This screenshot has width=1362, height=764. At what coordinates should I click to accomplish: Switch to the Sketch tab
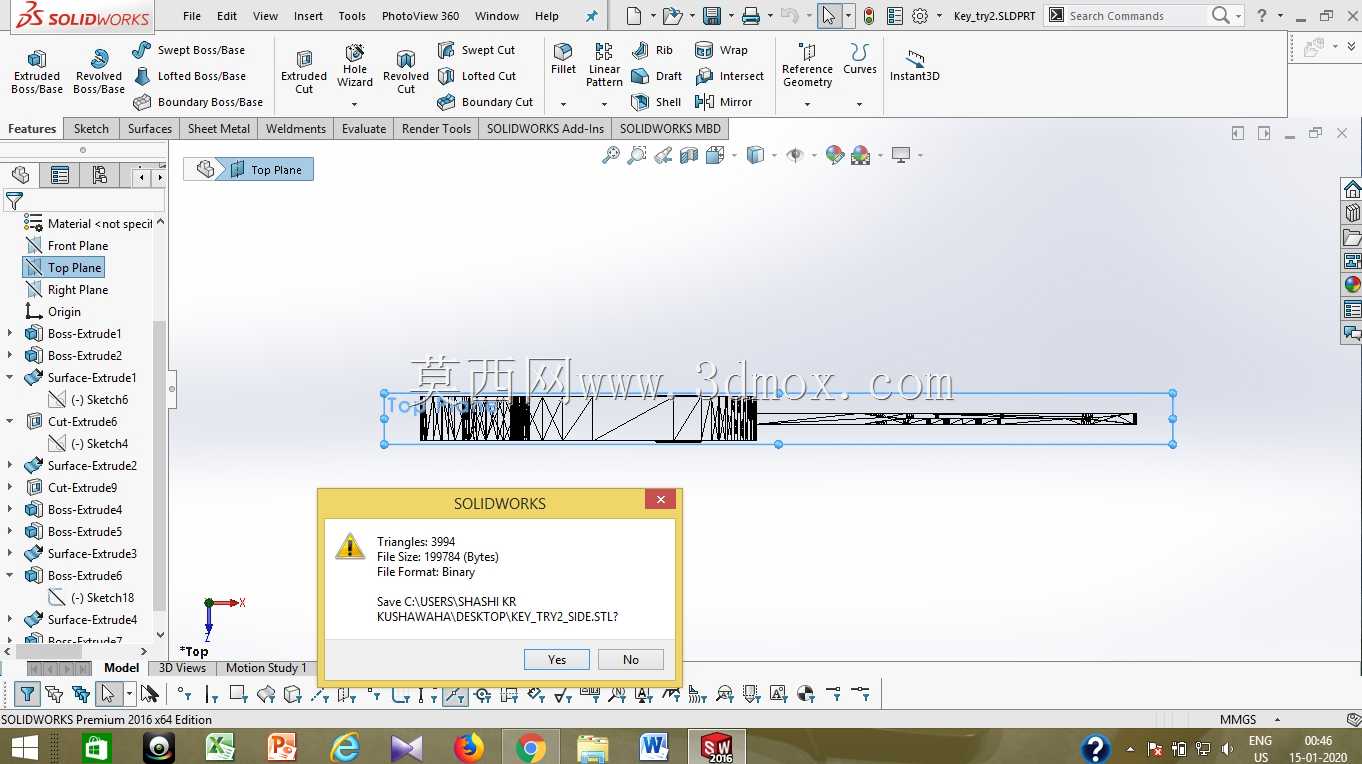[x=91, y=129]
